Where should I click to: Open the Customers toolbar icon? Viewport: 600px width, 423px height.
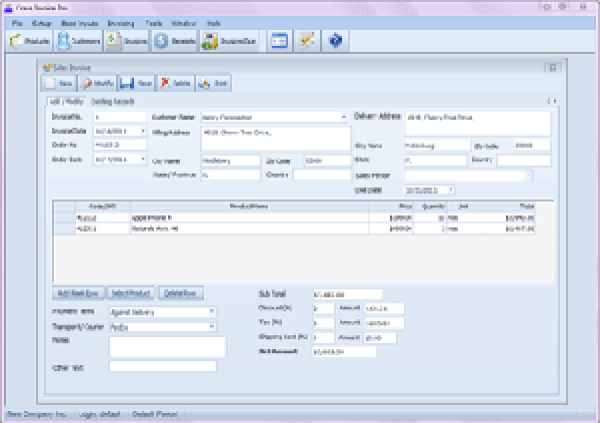click(78, 41)
